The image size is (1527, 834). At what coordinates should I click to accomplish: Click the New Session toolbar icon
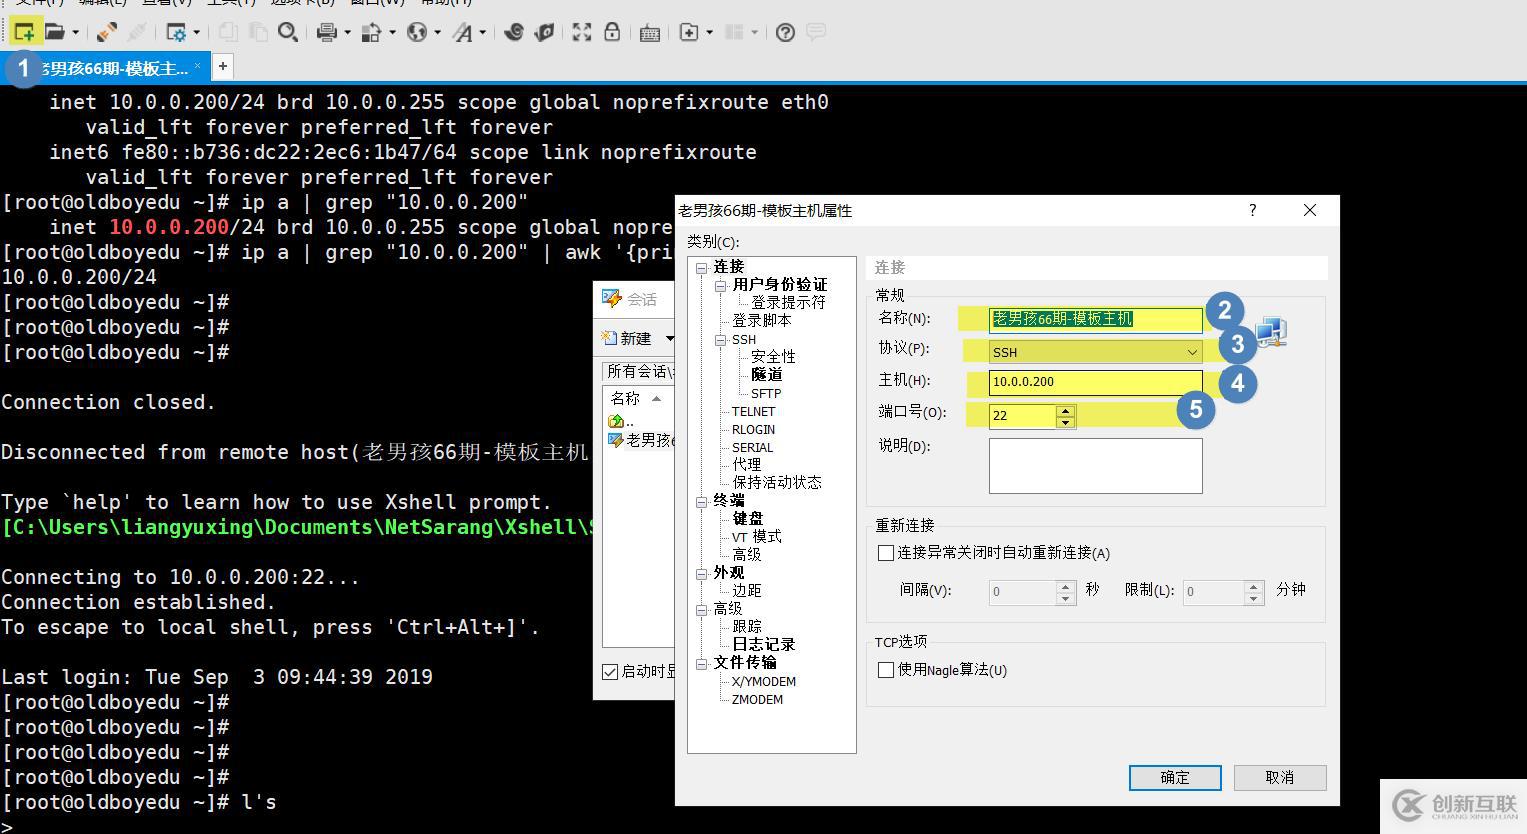pos(24,32)
